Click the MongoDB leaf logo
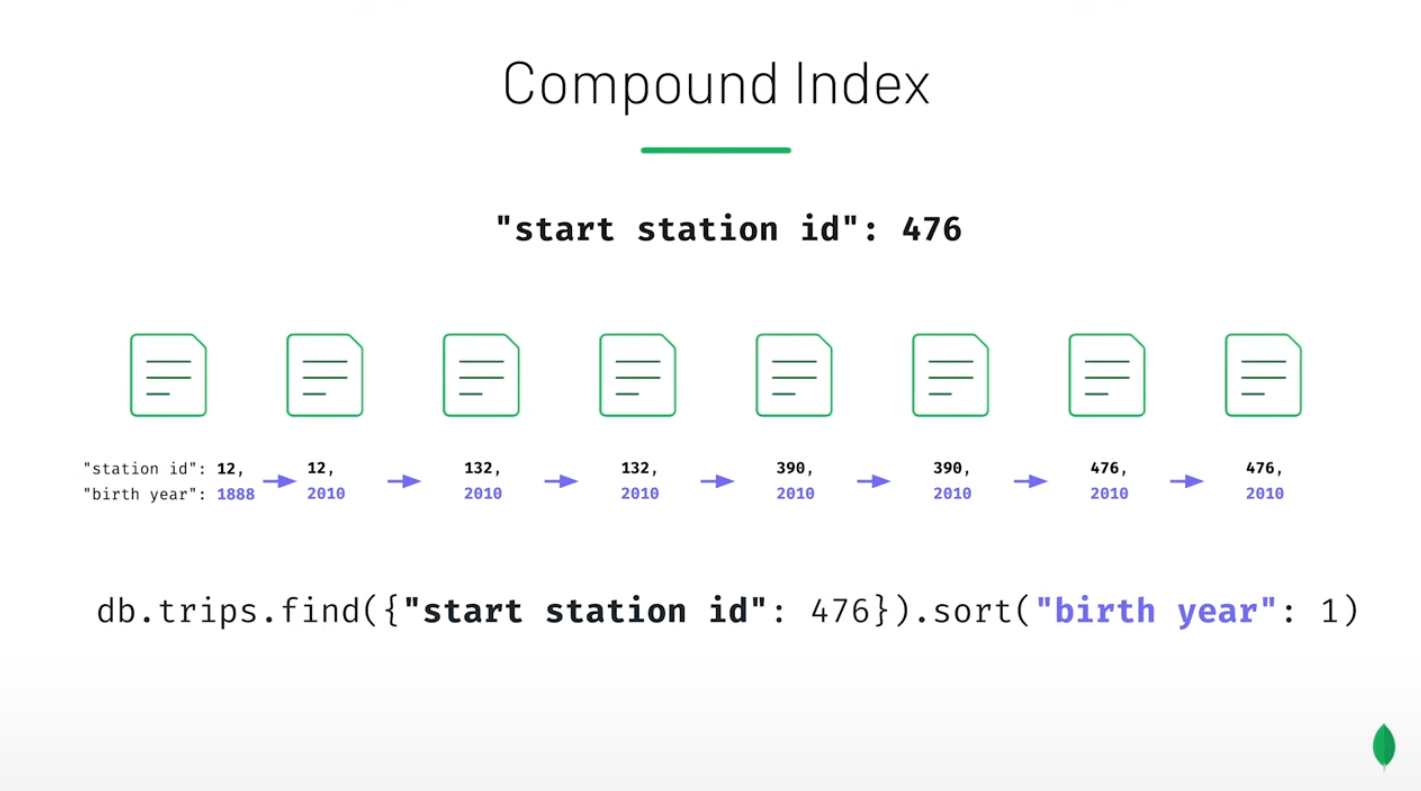This screenshot has height=791, width=1421. [x=1384, y=747]
